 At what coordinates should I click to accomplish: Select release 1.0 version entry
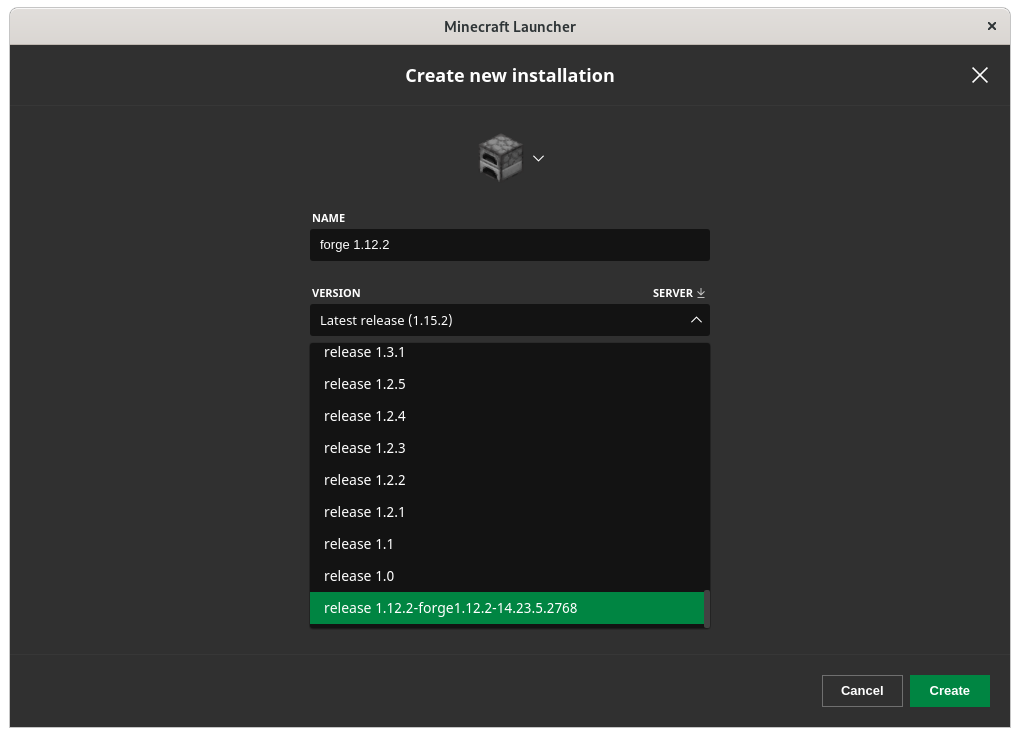[x=507, y=576]
